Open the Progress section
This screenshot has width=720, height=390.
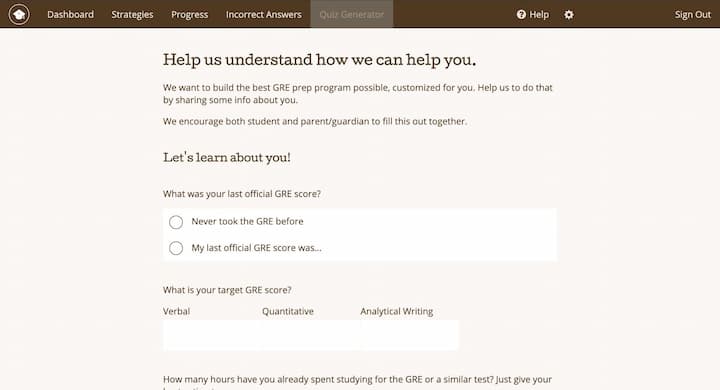pyautogui.click(x=190, y=14)
